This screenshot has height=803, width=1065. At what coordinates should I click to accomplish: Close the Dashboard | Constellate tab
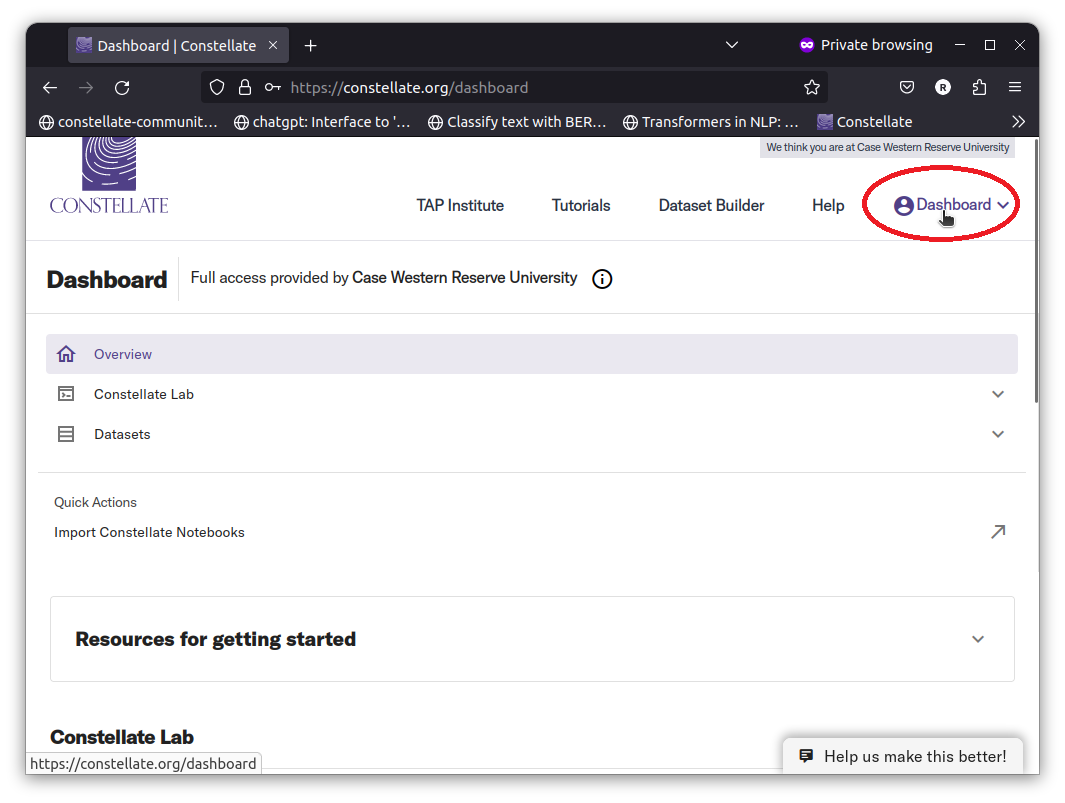pos(273,45)
